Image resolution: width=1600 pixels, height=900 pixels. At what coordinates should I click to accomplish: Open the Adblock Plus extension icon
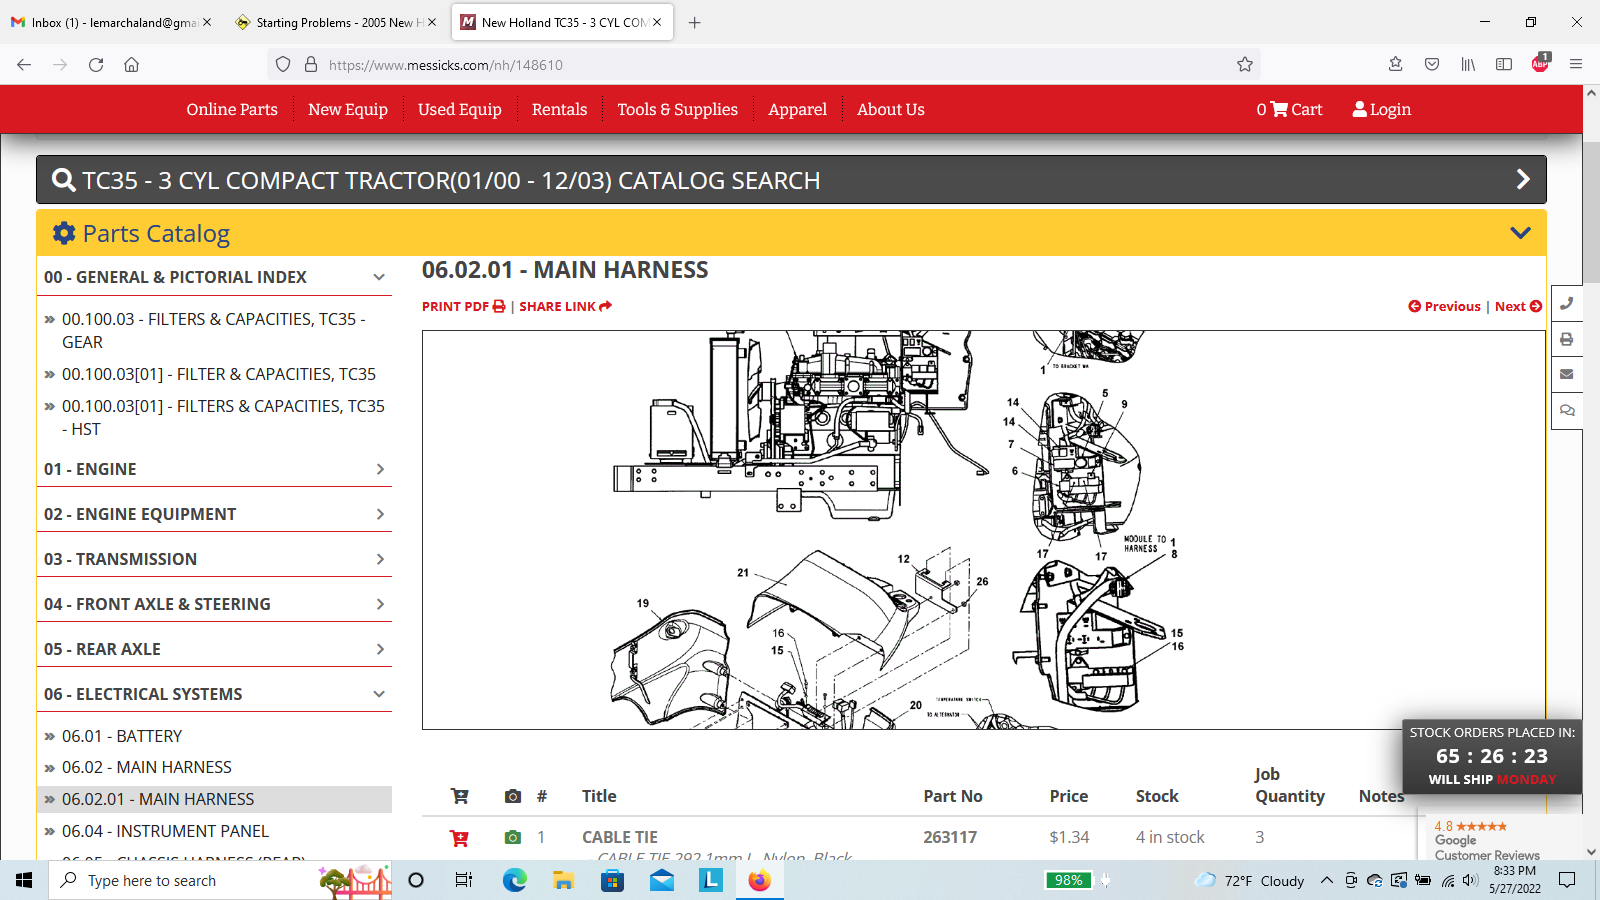(x=1540, y=64)
